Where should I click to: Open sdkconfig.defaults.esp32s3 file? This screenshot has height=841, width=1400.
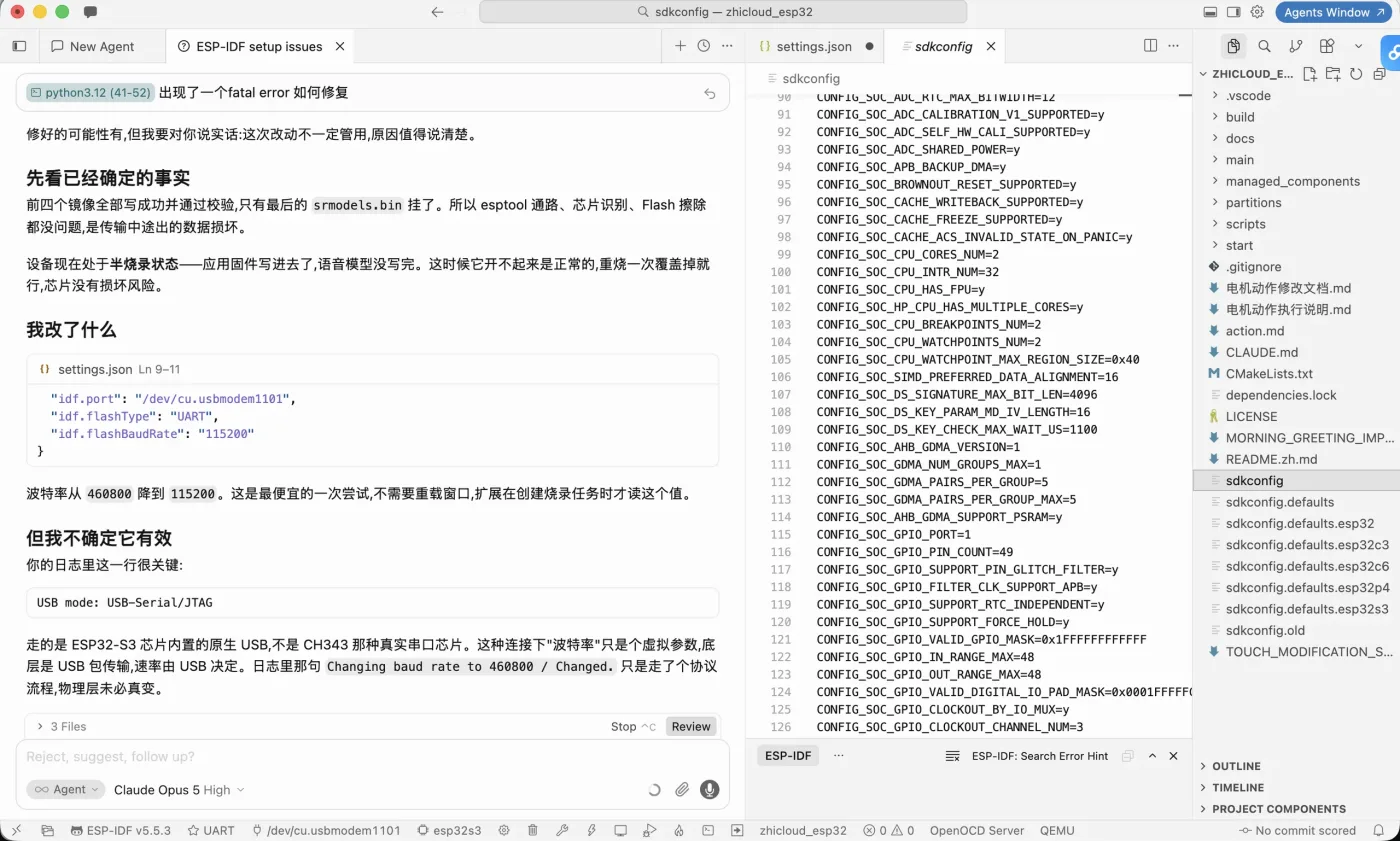[1307, 608]
